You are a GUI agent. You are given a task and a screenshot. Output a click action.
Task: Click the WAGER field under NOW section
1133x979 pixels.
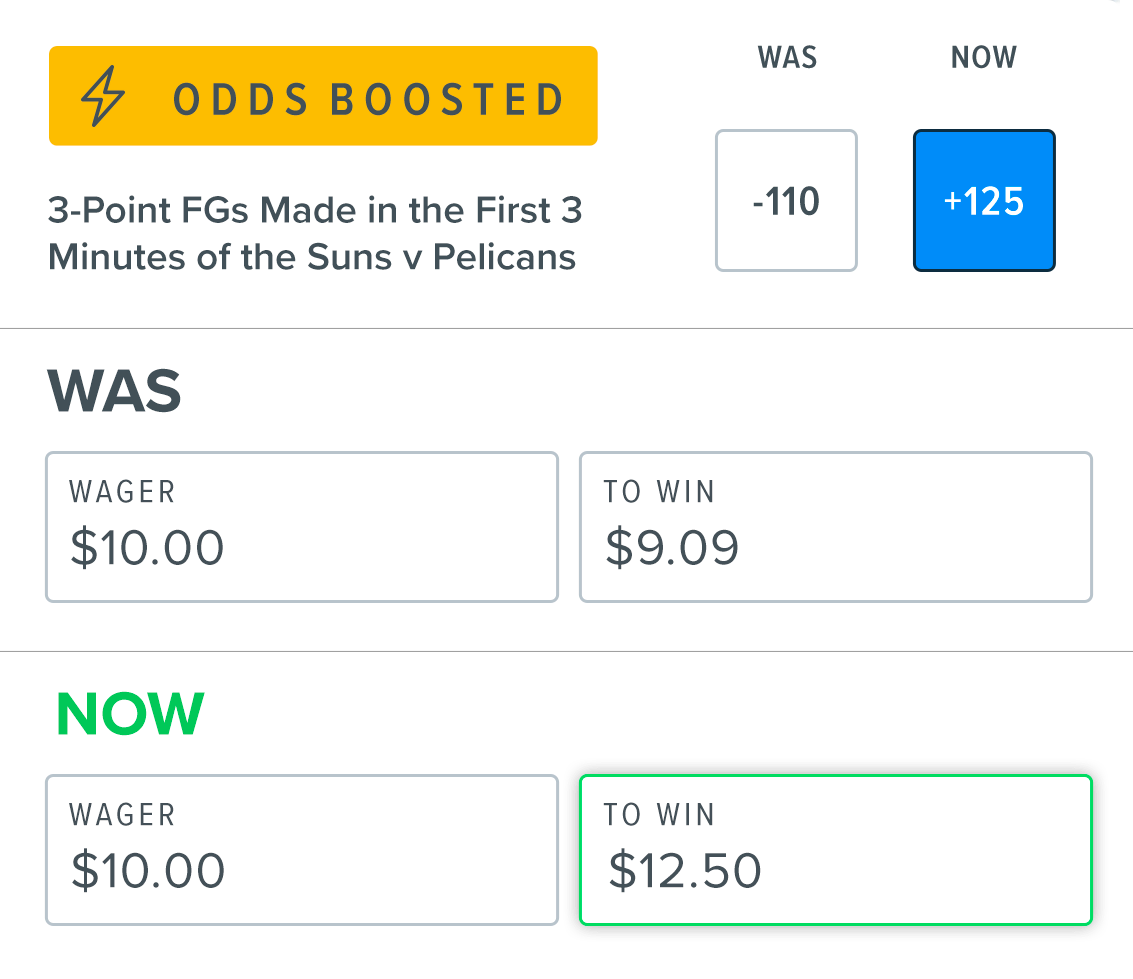pos(301,849)
